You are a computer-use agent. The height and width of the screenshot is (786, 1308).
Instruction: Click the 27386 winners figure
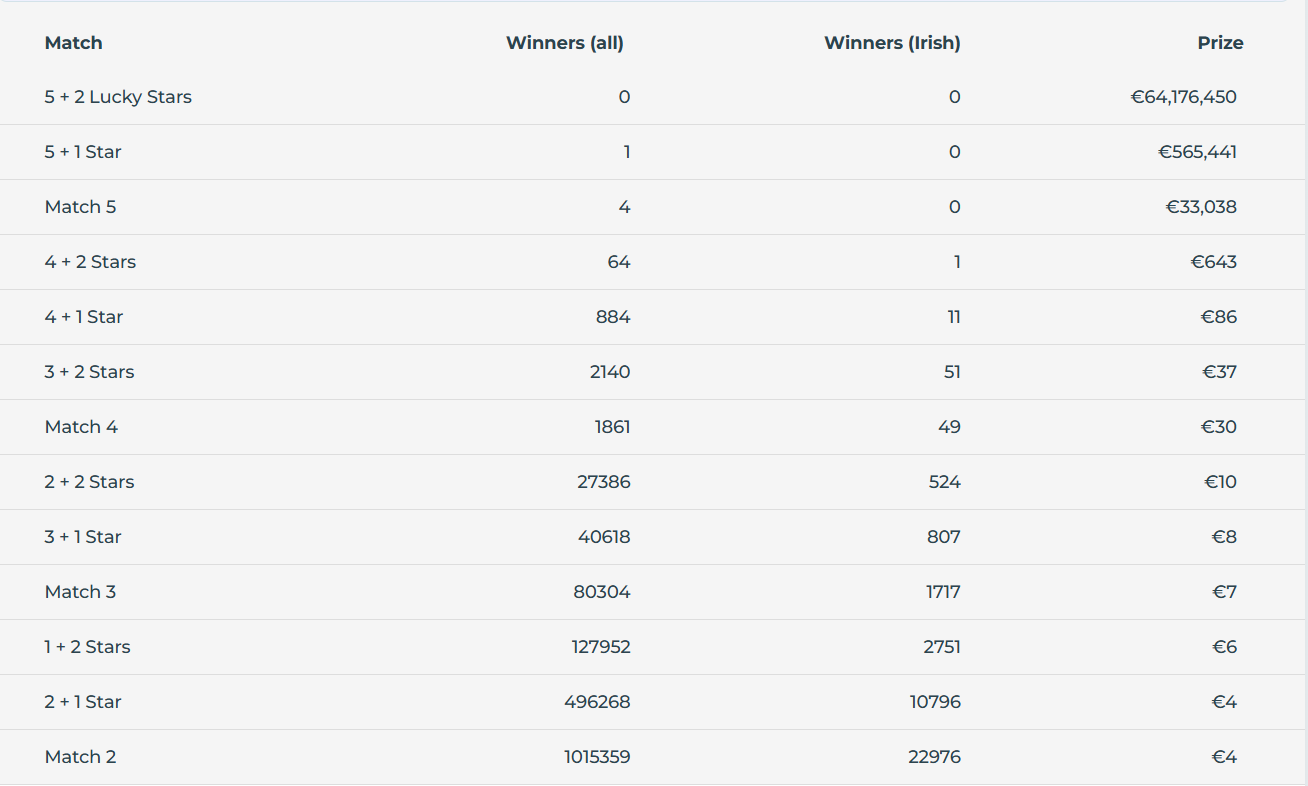603,482
